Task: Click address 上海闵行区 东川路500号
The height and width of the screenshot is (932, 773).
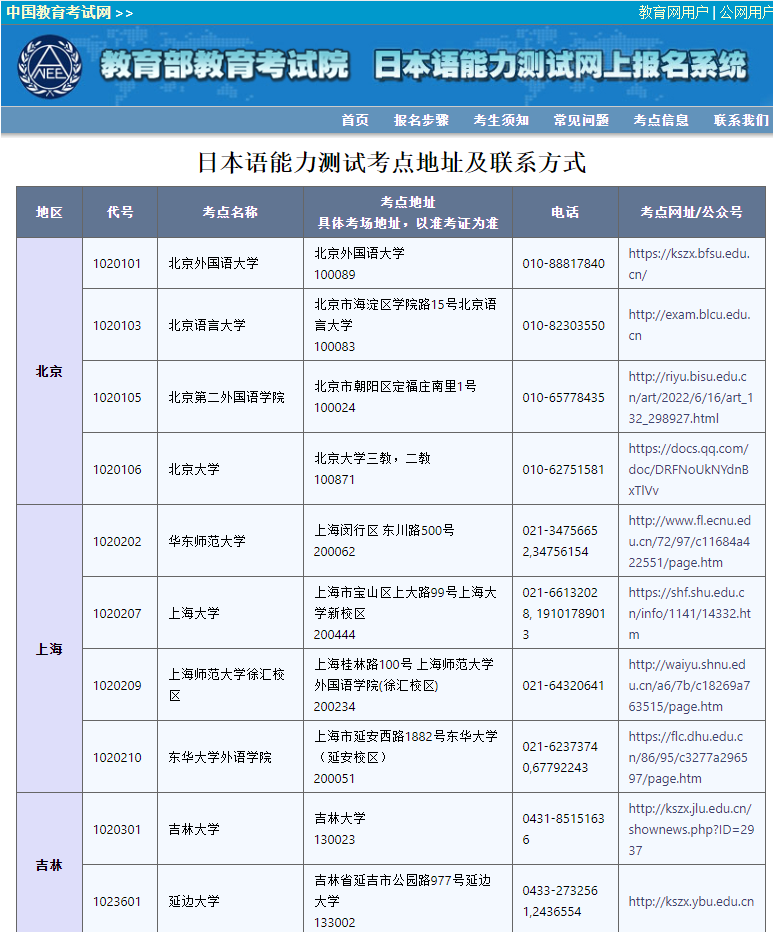Action: pyautogui.click(x=384, y=530)
